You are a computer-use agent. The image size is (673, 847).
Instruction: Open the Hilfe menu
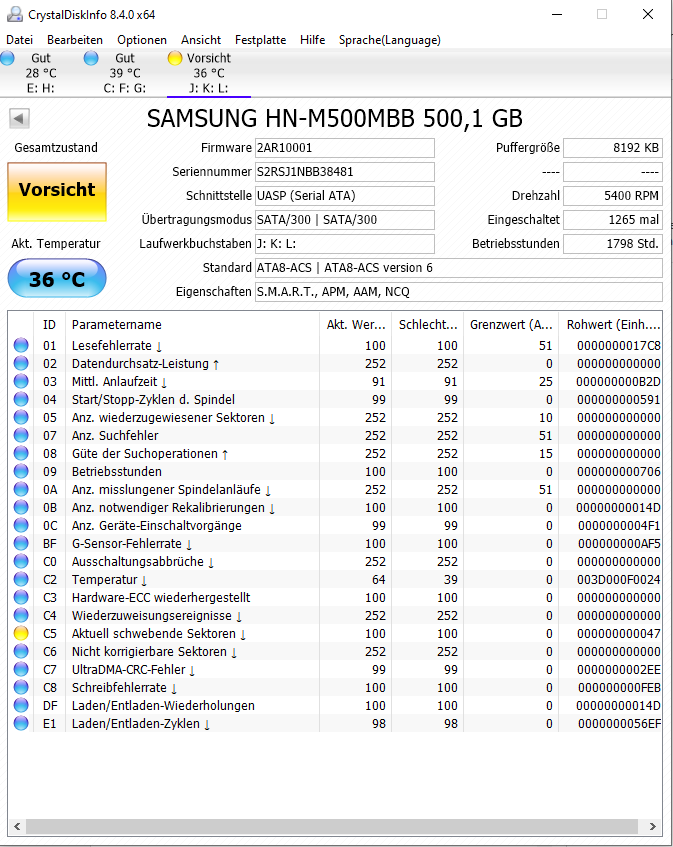point(312,40)
